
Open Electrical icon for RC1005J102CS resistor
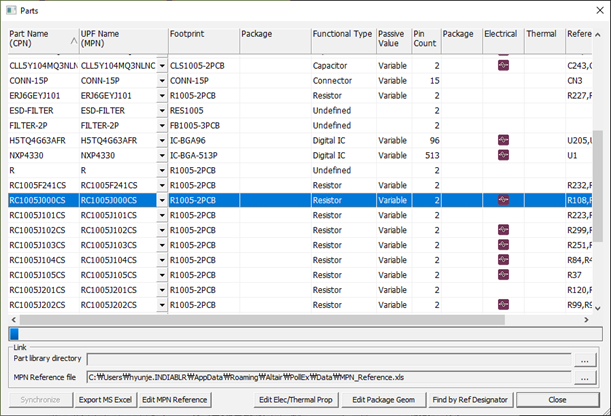(503, 230)
